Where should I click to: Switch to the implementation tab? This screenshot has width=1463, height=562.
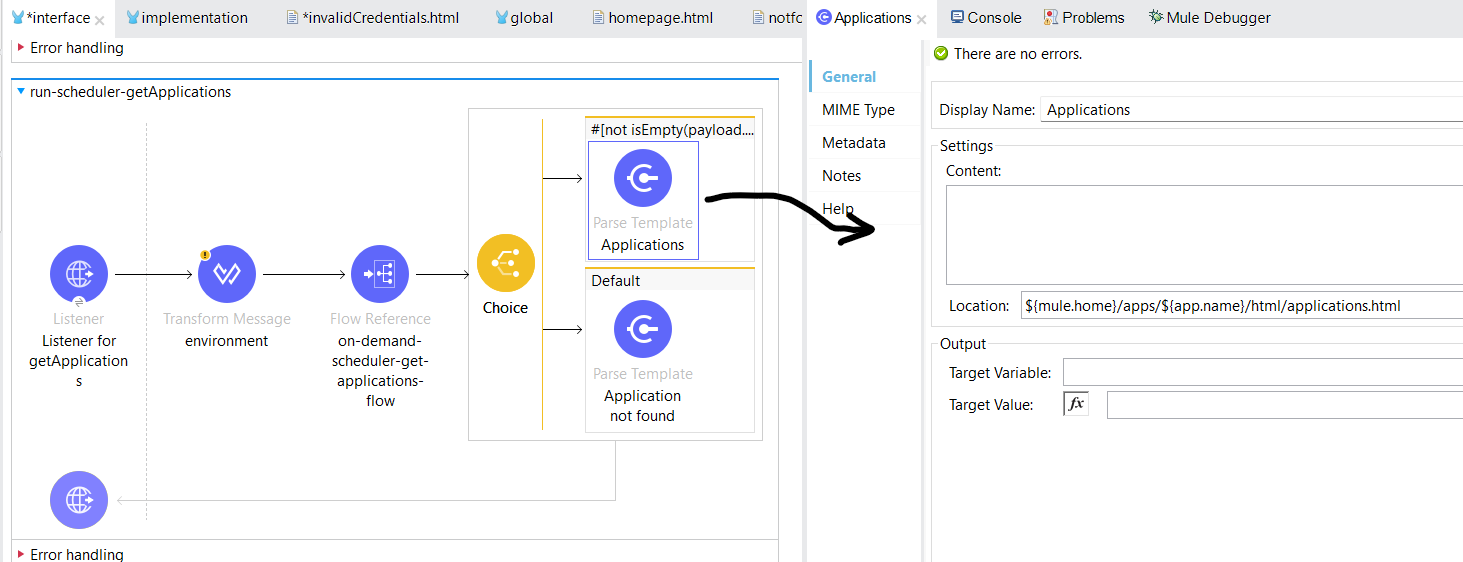coord(194,18)
